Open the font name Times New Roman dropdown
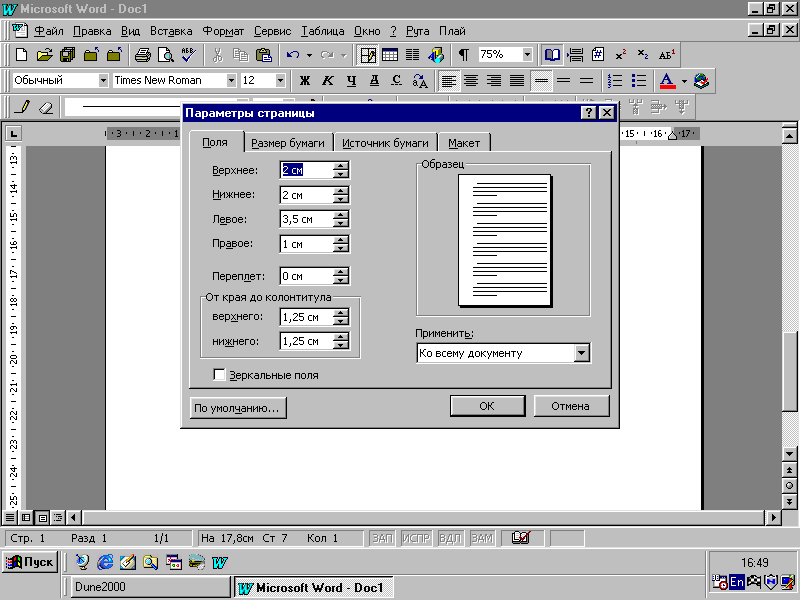Image resolution: width=800 pixels, height=600 pixels. (231, 81)
